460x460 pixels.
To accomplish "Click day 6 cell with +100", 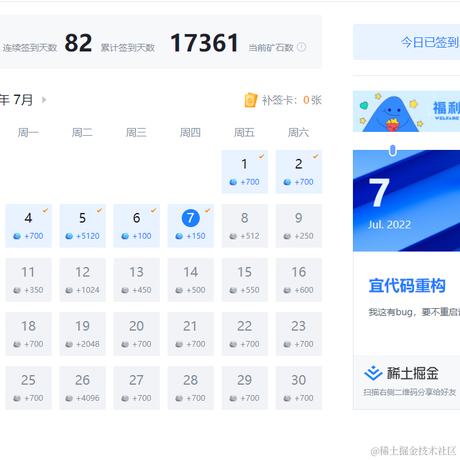I will point(137,226).
